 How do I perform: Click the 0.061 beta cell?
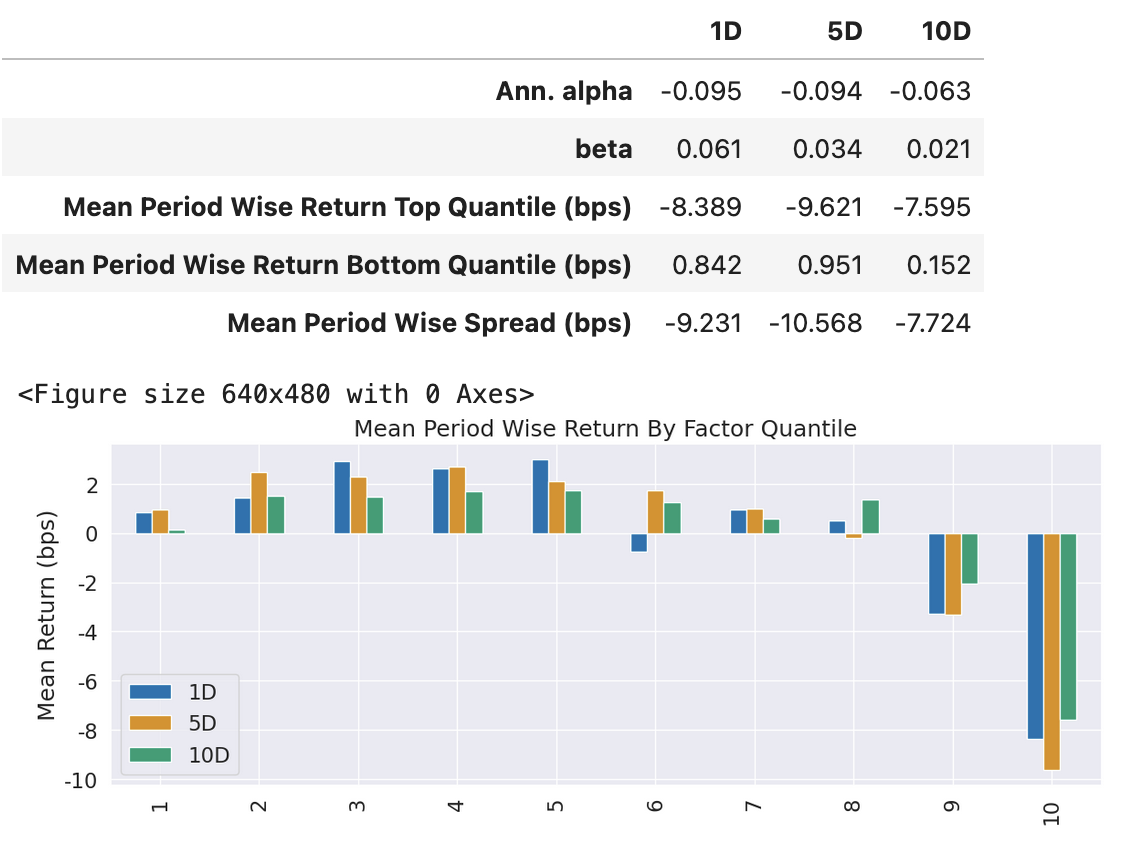pos(709,150)
